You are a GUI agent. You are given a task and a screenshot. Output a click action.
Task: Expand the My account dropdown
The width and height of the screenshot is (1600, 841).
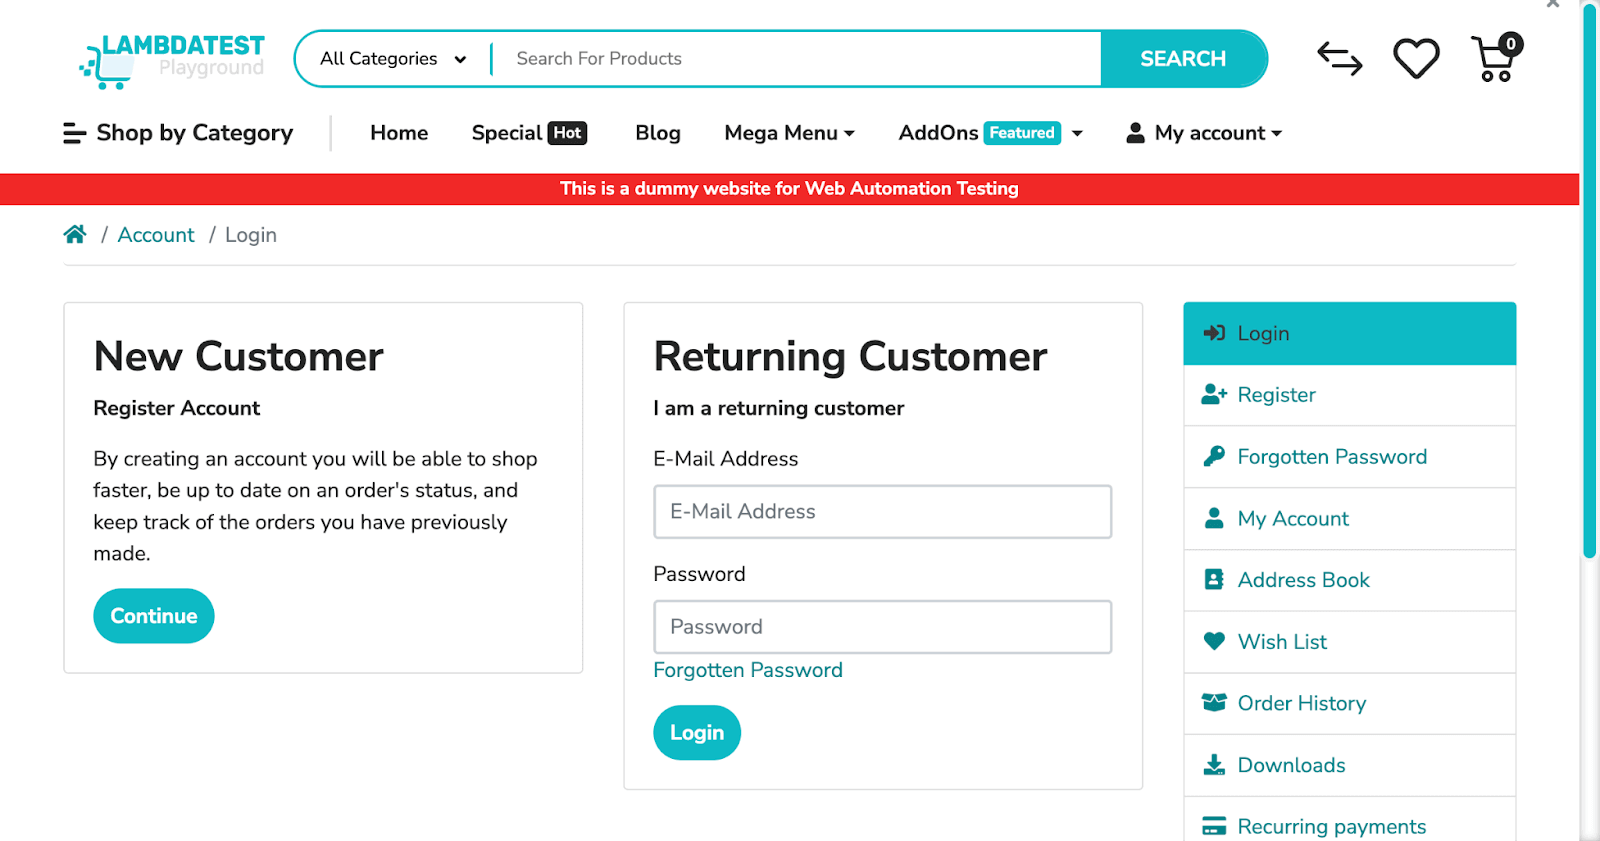1204,133
